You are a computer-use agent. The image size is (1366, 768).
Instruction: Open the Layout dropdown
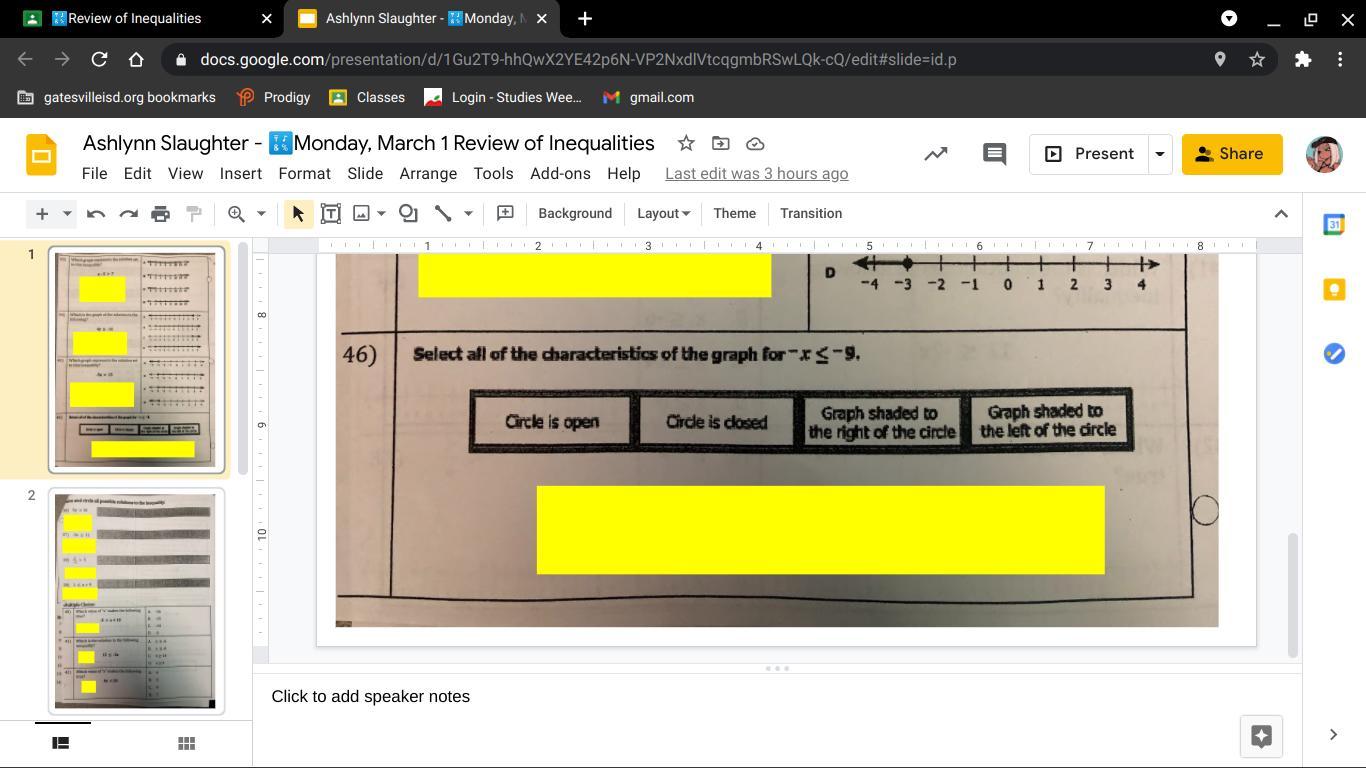click(663, 213)
